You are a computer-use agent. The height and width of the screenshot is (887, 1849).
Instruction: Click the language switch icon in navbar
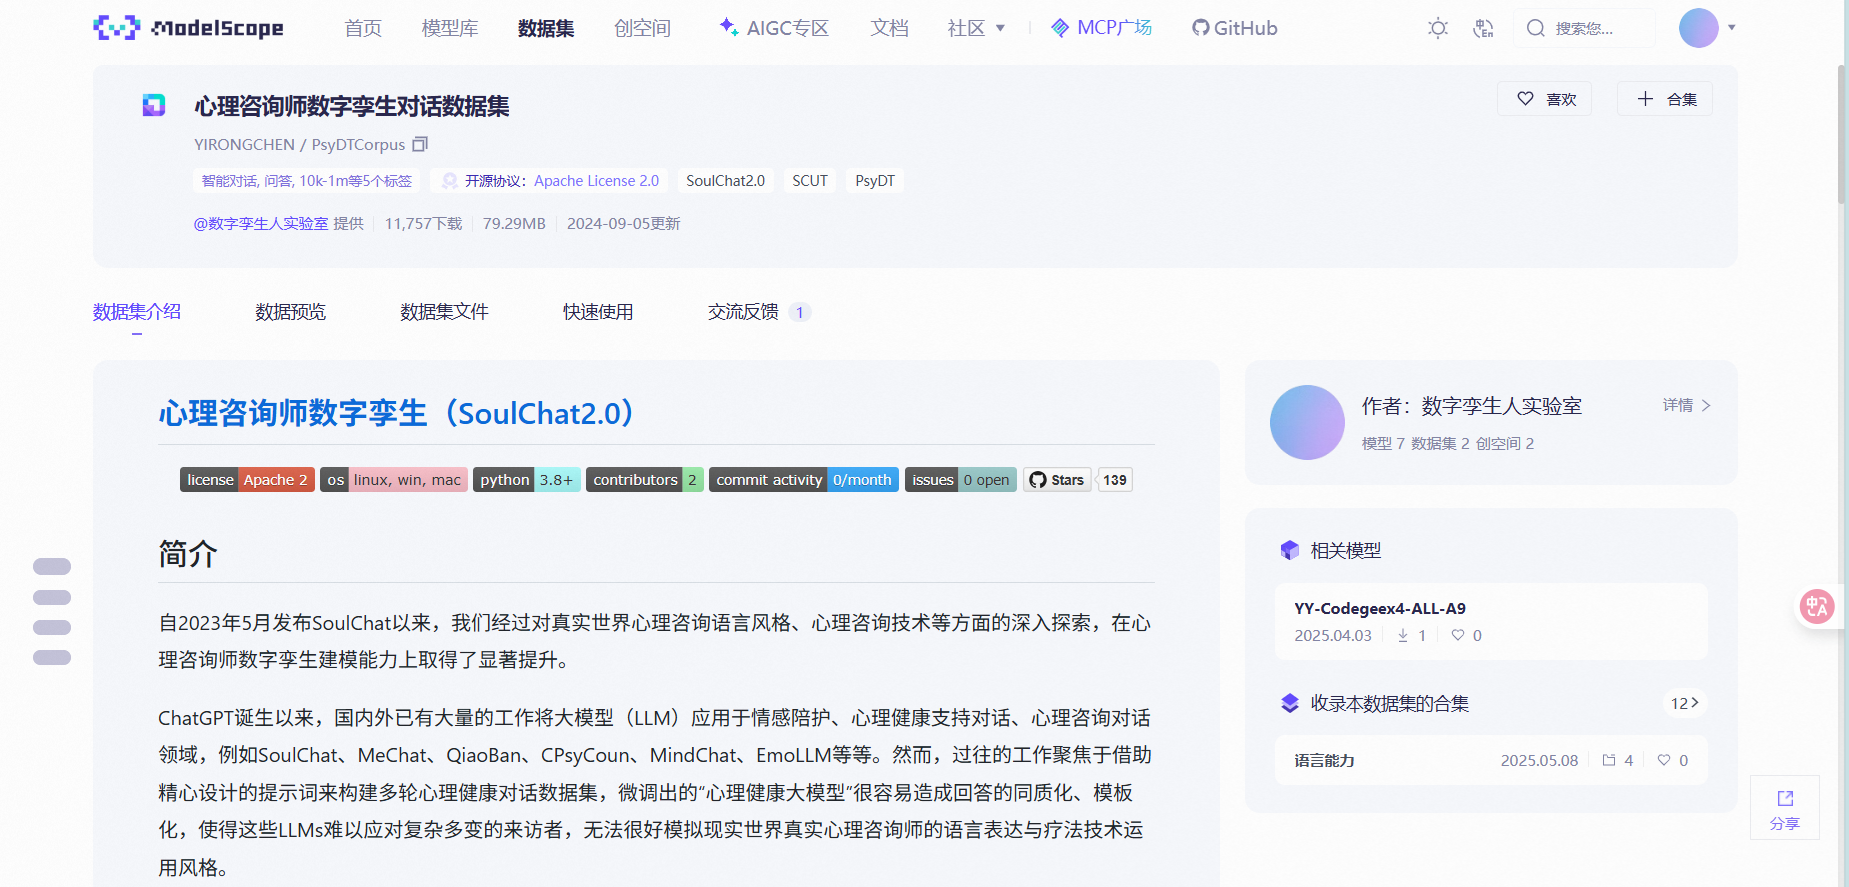click(x=1483, y=28)
